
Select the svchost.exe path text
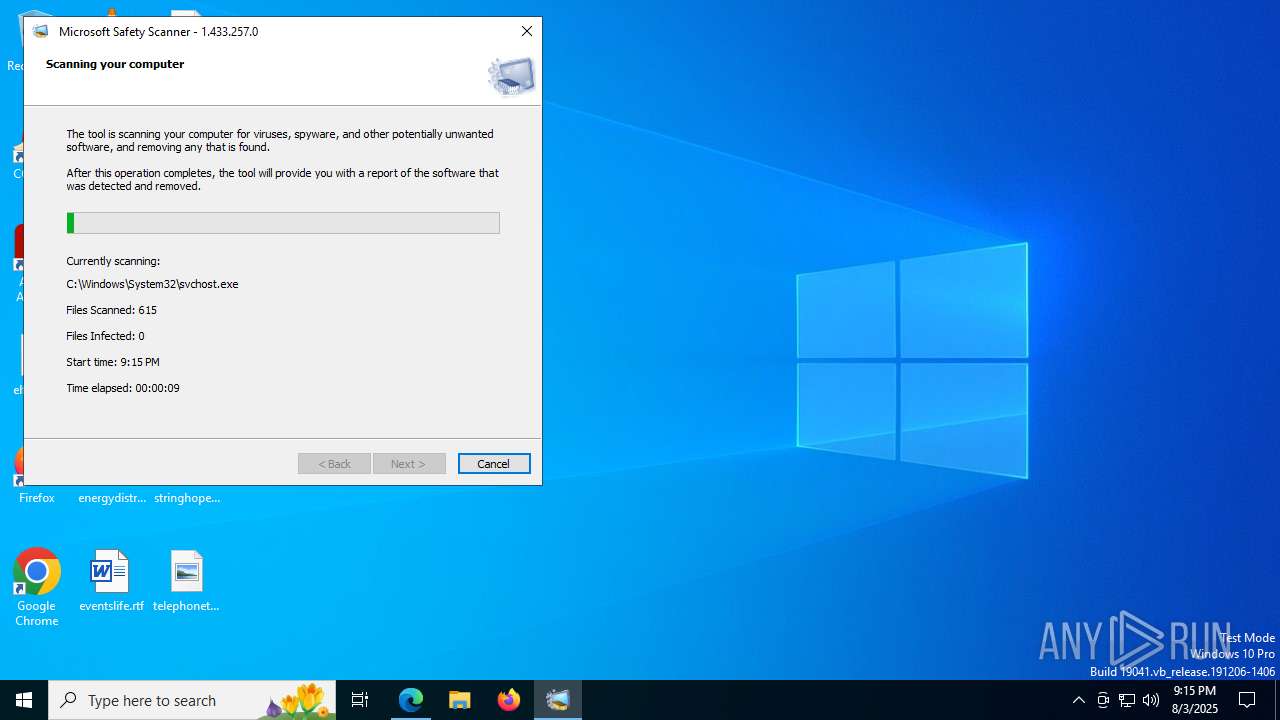click(152, 284)
